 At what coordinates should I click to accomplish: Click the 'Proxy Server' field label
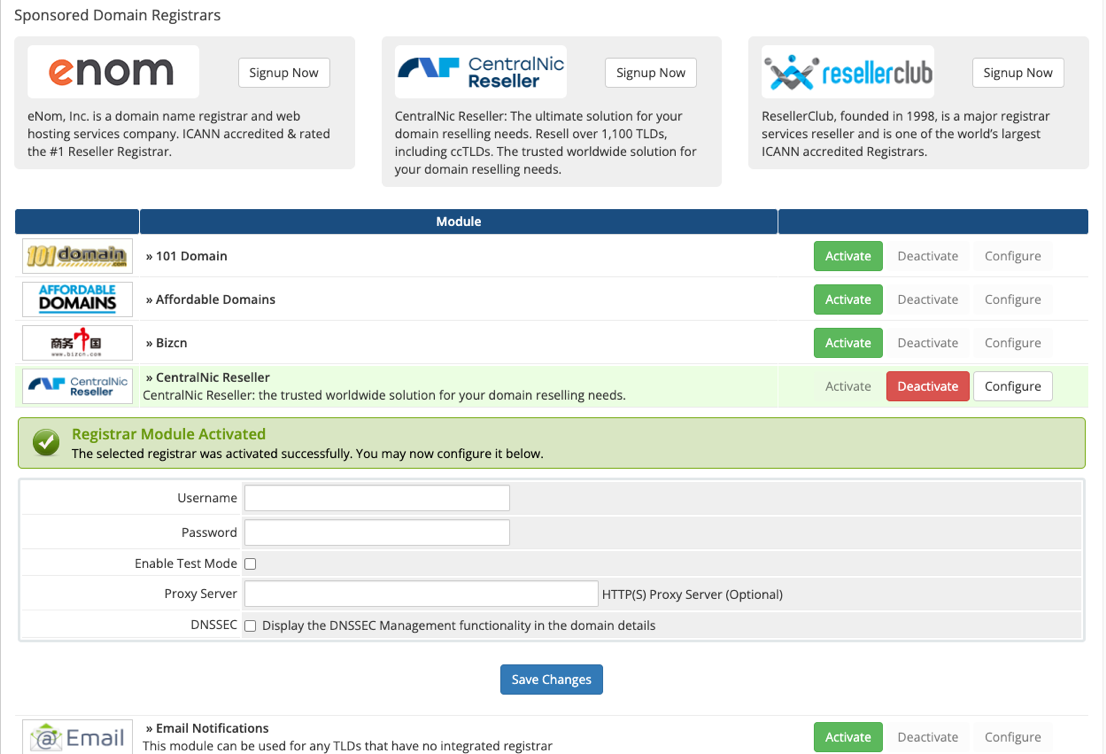click(x=200, y=594)
